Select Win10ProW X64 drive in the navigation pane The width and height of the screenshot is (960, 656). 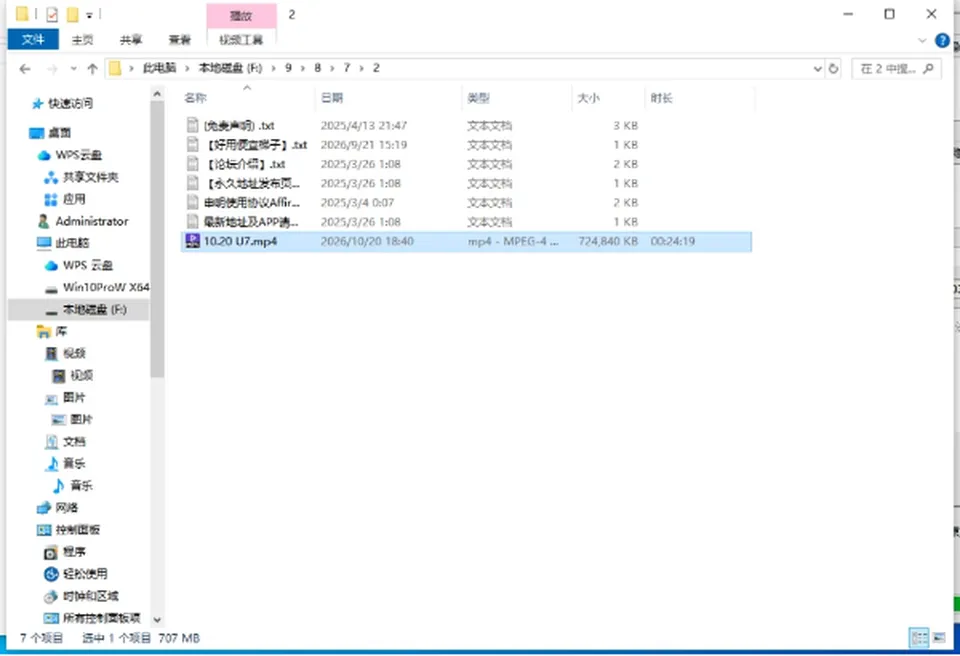pyautogui.click(x=106, y=287)
